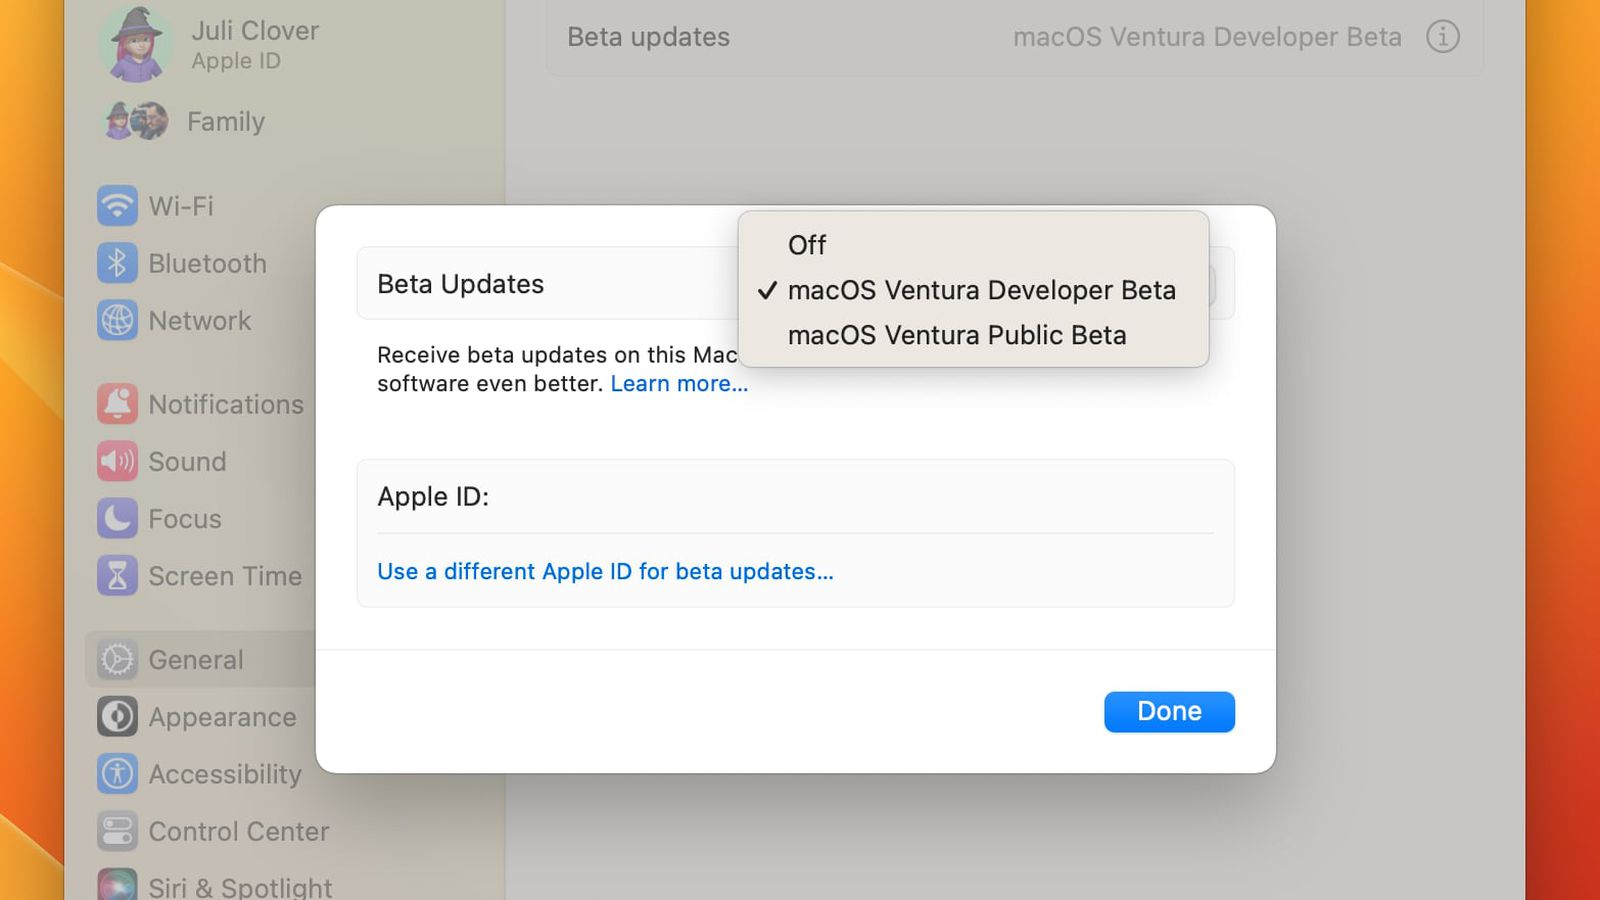This screenshot has height=900, width=1600.
Task: Open Network settings globe icon
Action: 117,321
